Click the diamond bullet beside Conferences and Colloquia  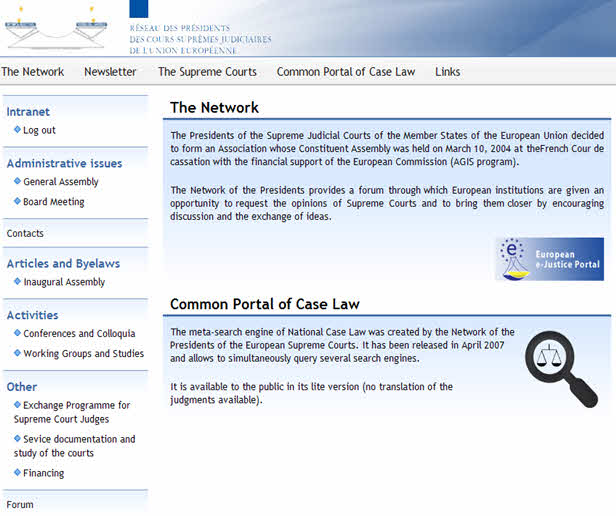[x=17, y=332]
